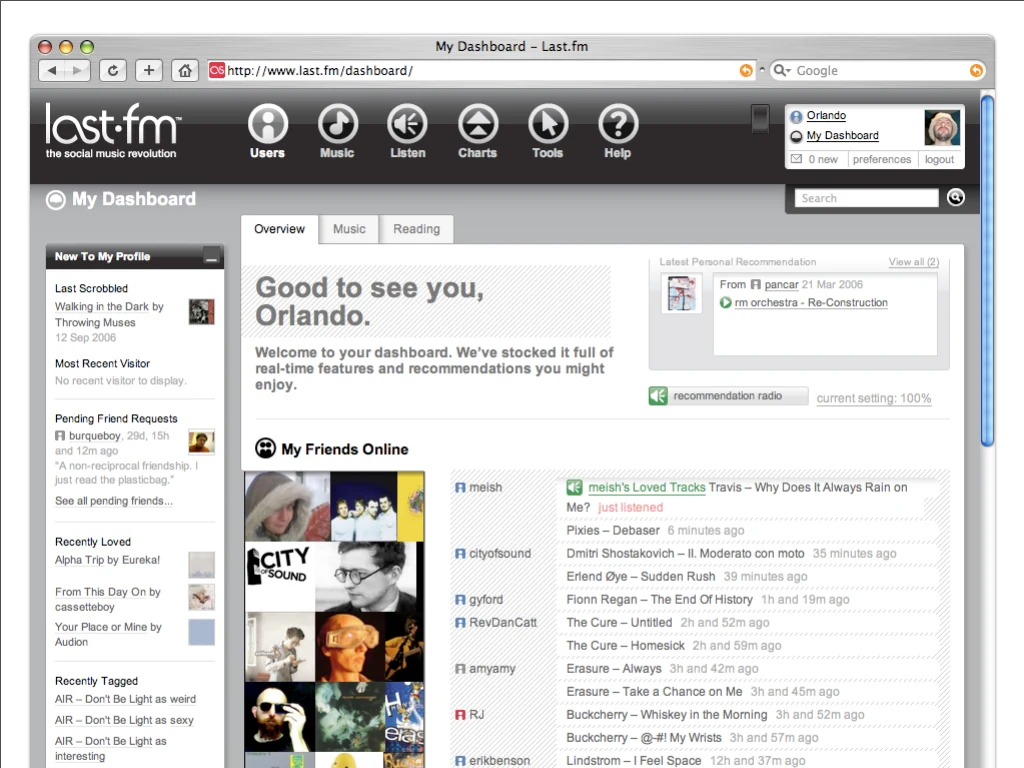Image resolution: width=1024 pixels, height=768 pixels.
Task: Switch to the Music tab
Action: (349, 229)
